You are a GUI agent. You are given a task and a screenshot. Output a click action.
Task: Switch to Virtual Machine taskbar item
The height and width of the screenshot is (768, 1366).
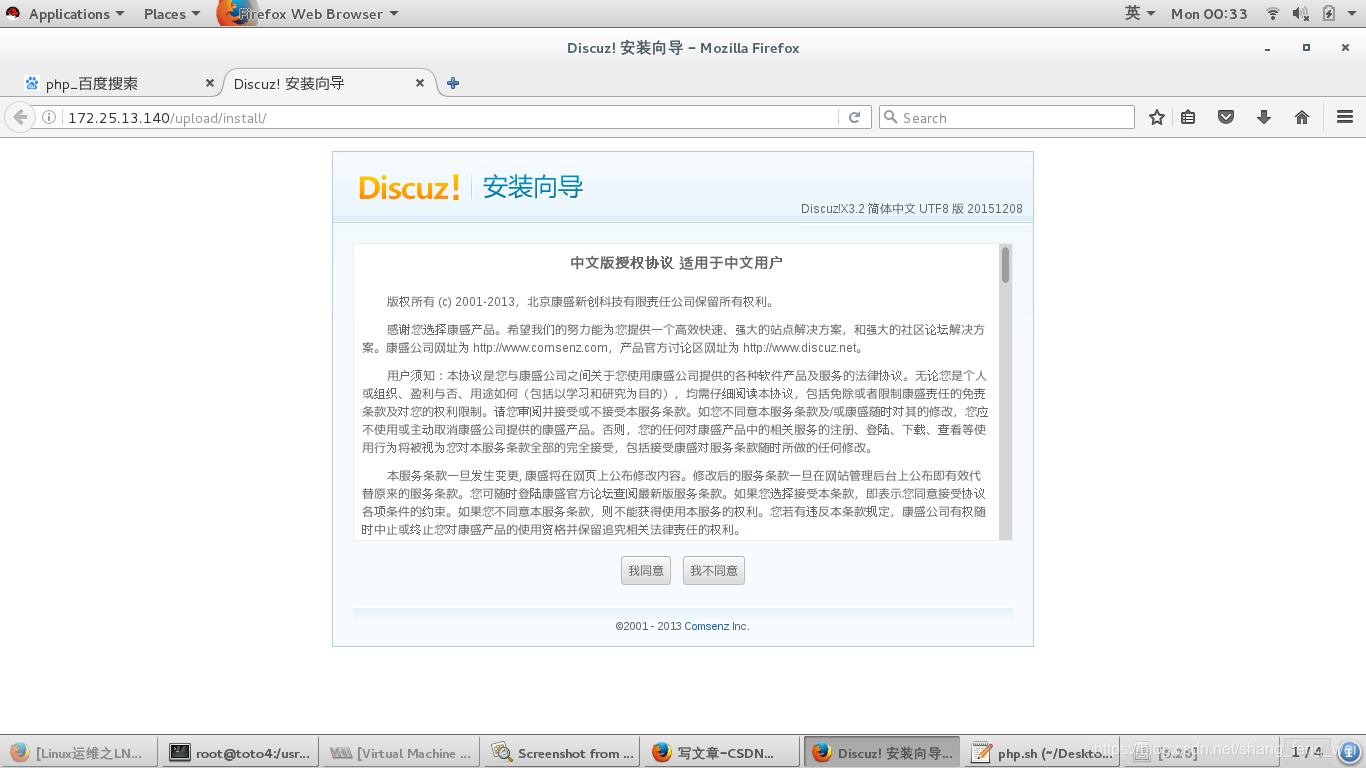pyautogui.click(x=400, y=753)
